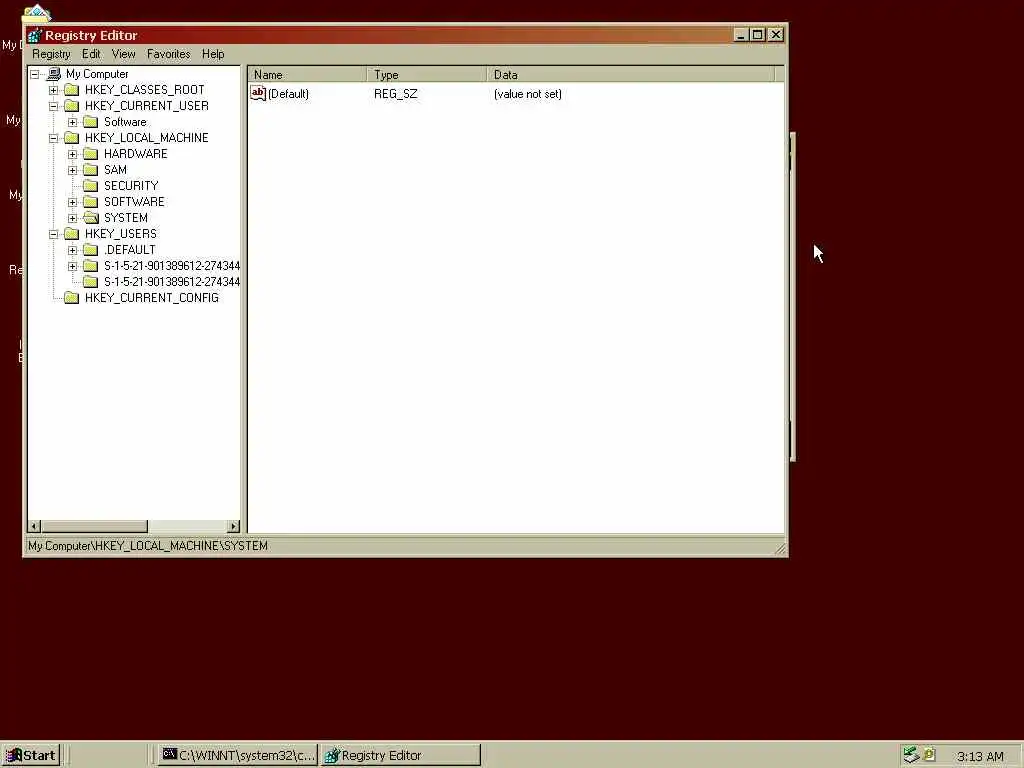Click the status bar registry key path

[148, 546]
